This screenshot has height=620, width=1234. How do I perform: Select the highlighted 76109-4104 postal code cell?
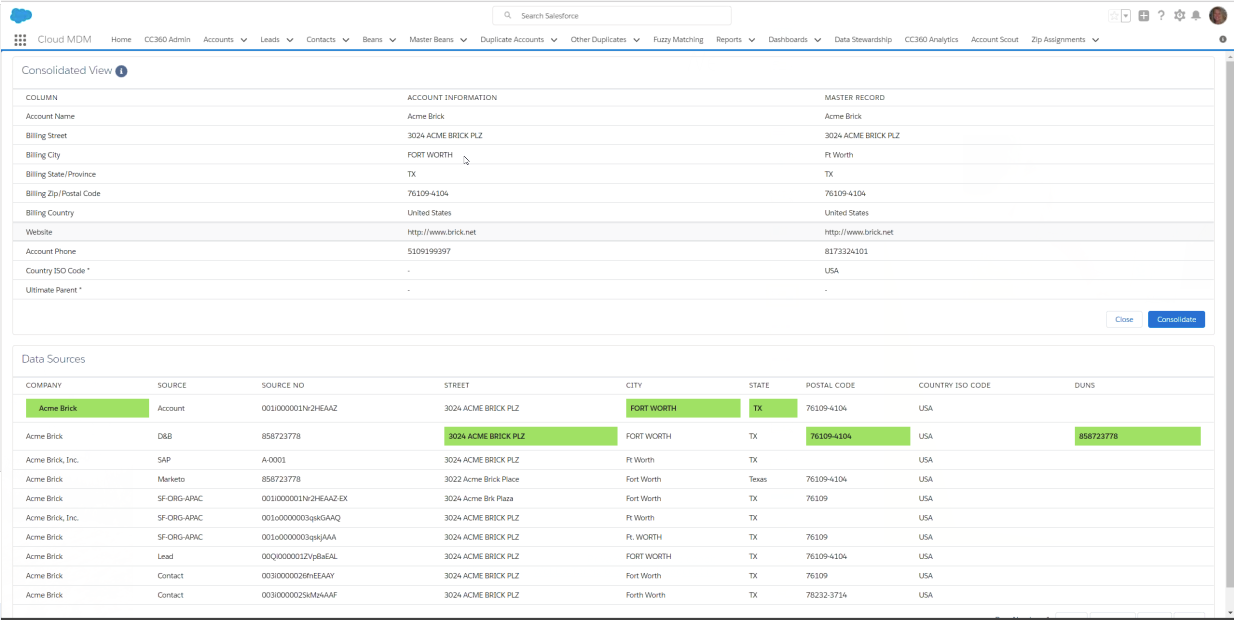(x=858, y=436)
